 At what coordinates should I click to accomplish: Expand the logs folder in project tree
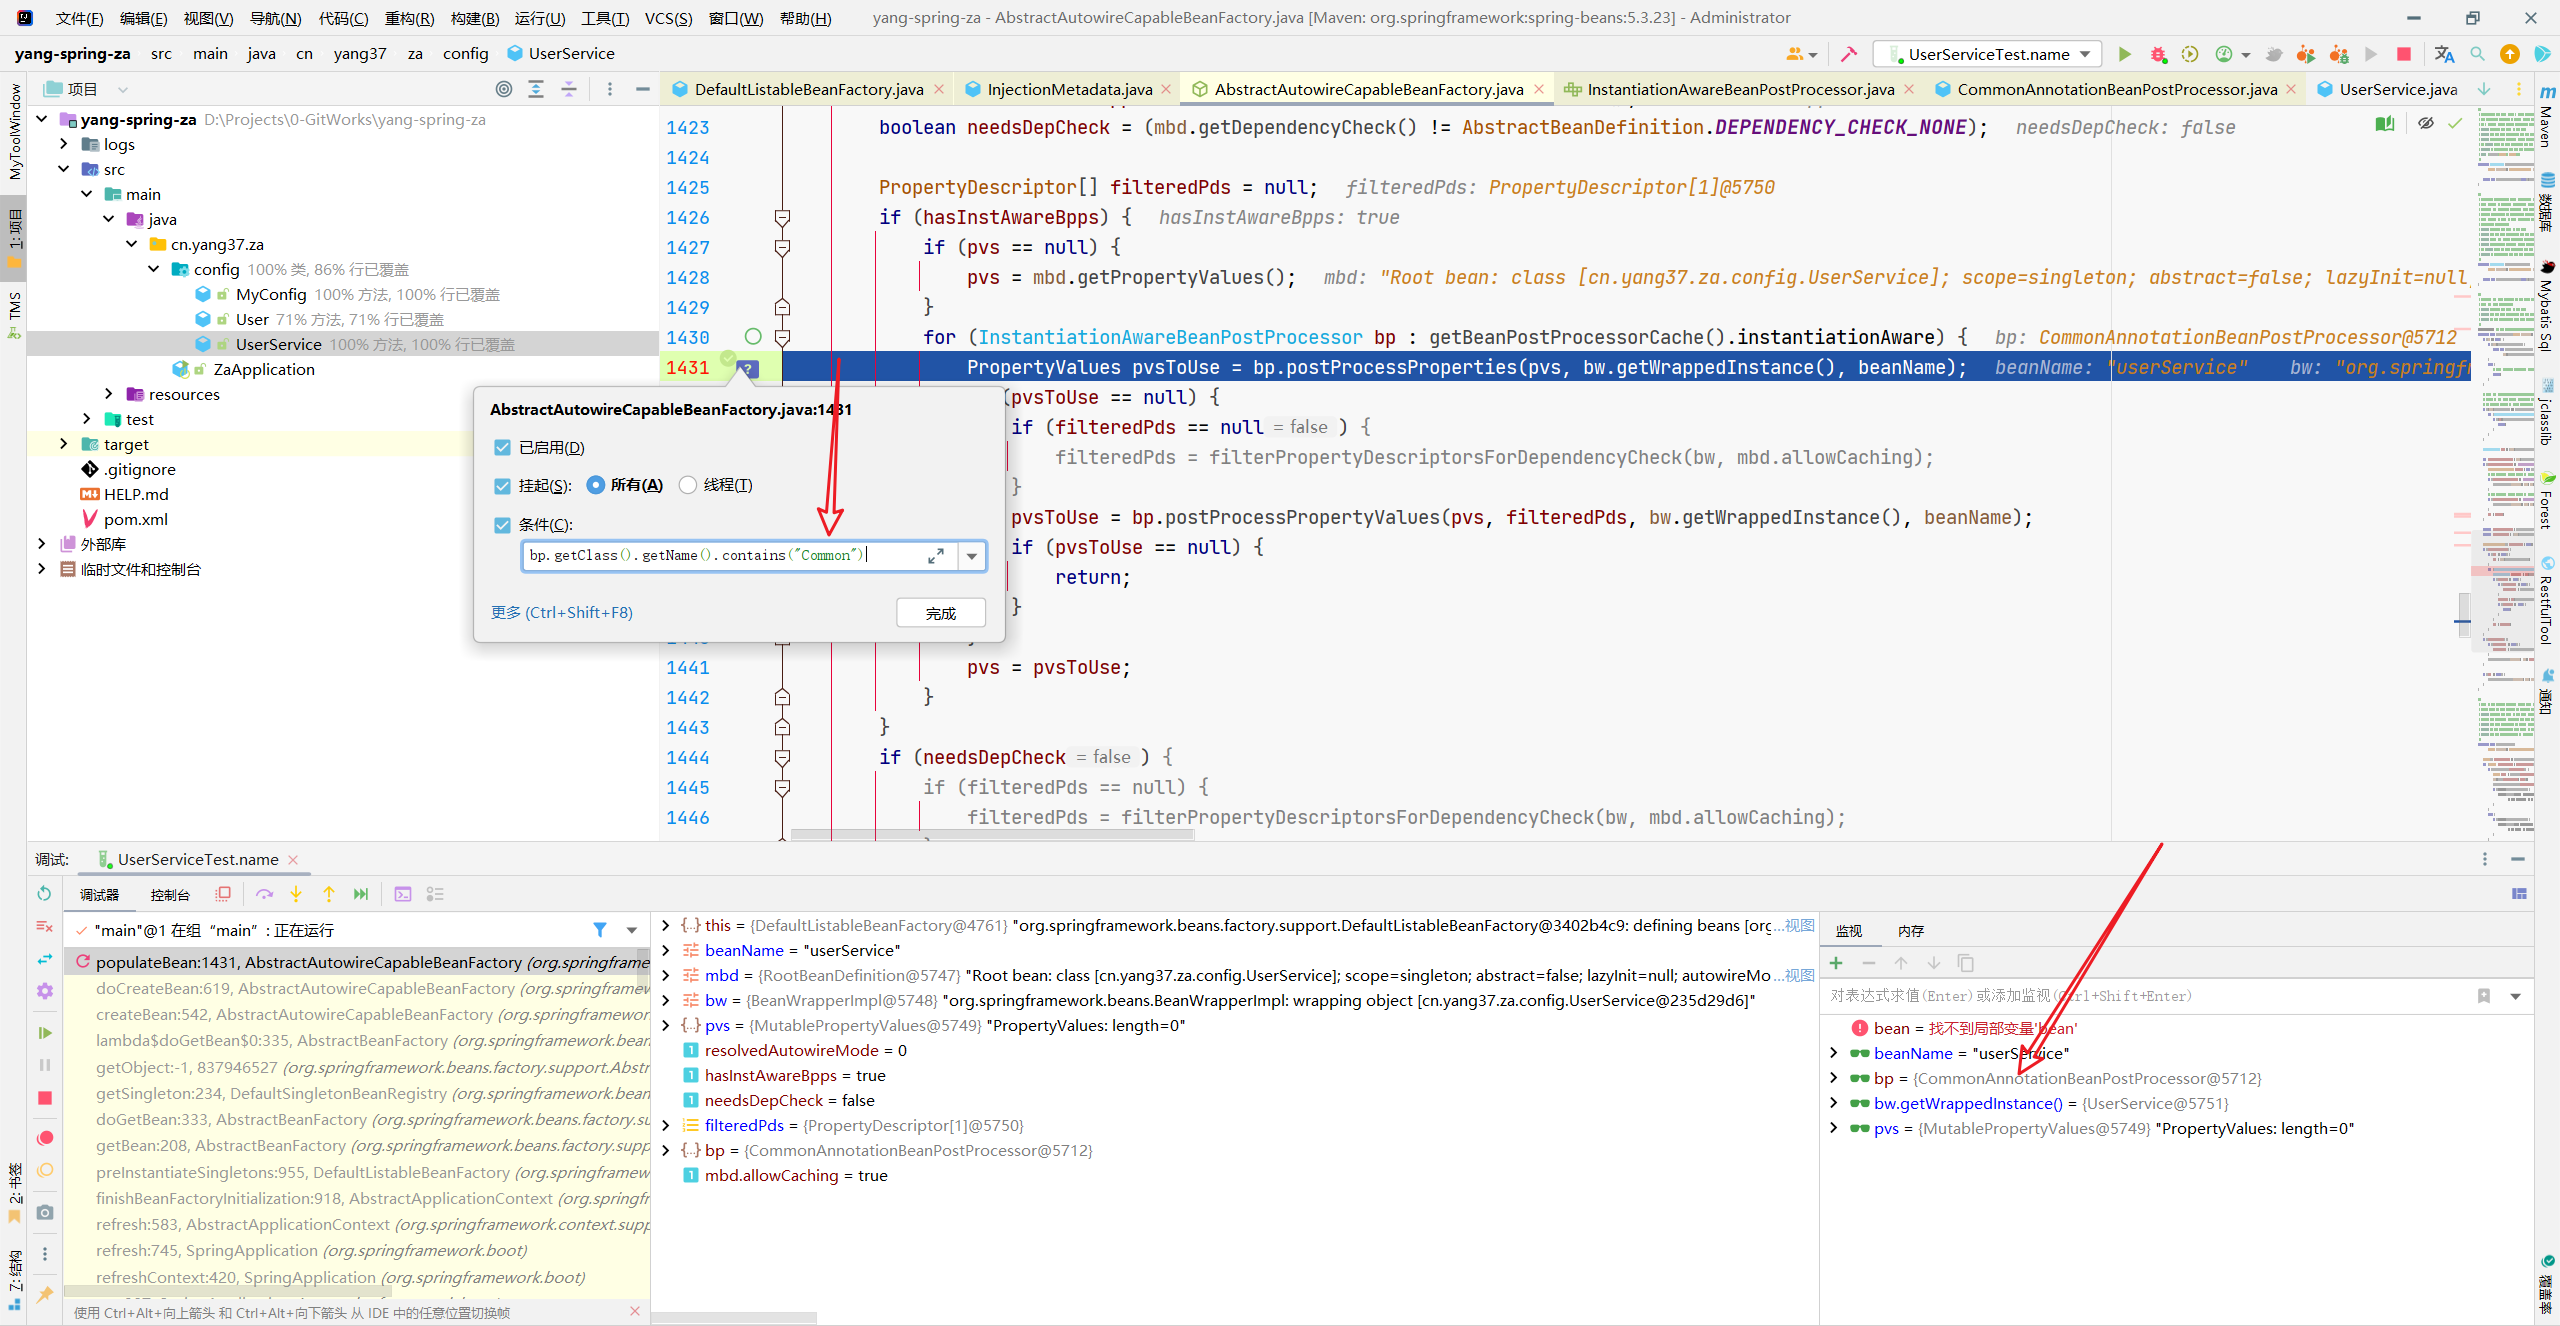63,144
